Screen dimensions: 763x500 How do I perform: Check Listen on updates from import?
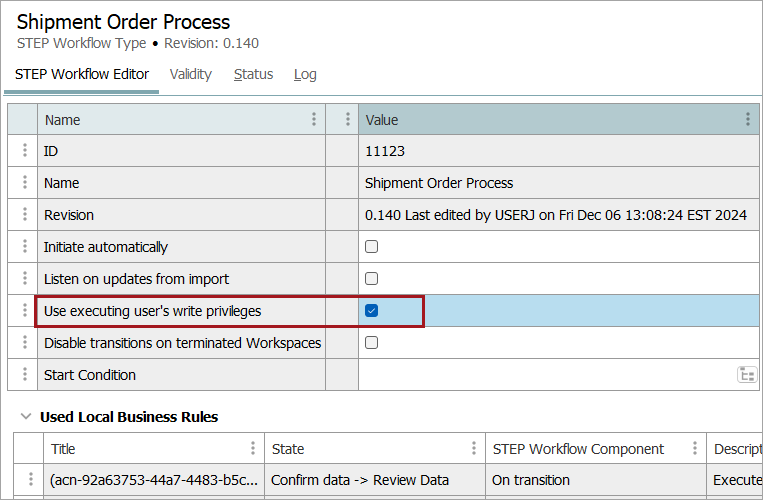(x=371, y=279)
